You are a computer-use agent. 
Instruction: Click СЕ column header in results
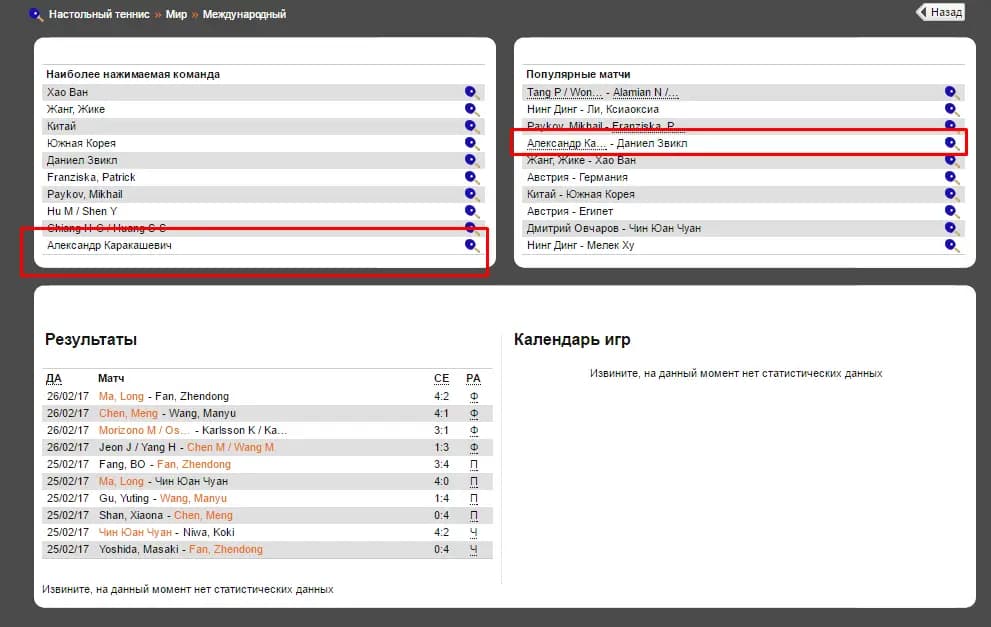441,379
